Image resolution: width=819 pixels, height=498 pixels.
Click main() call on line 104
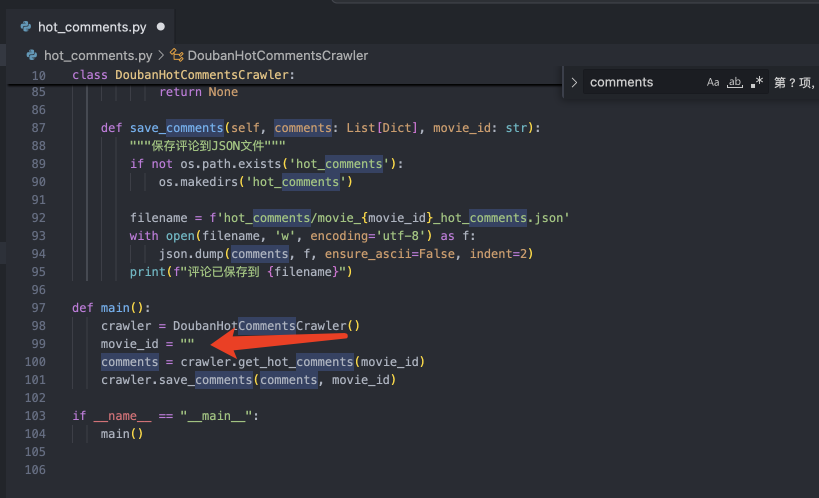pyautogui.click(x=122, y=433)
